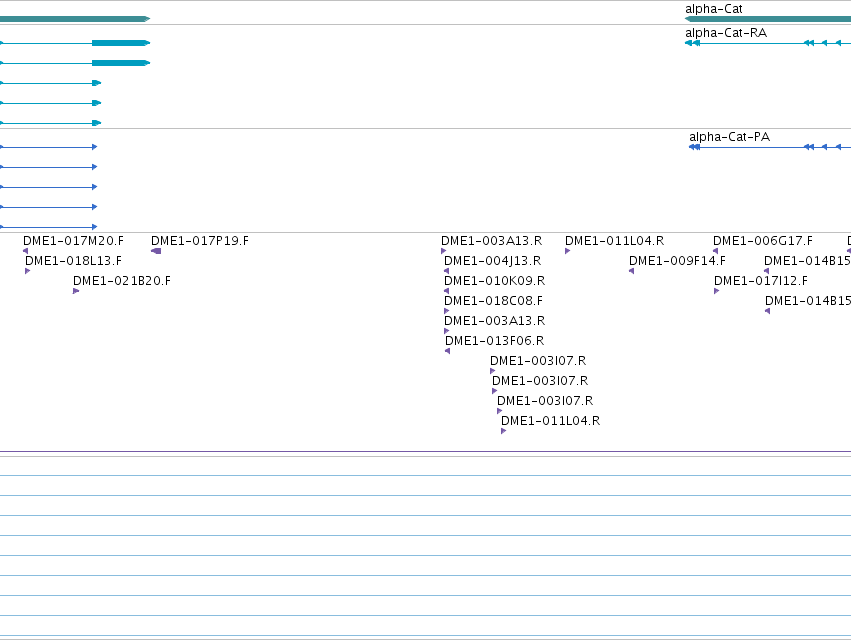Click the DME1-018L13.F label

click(x=73, y=261)
